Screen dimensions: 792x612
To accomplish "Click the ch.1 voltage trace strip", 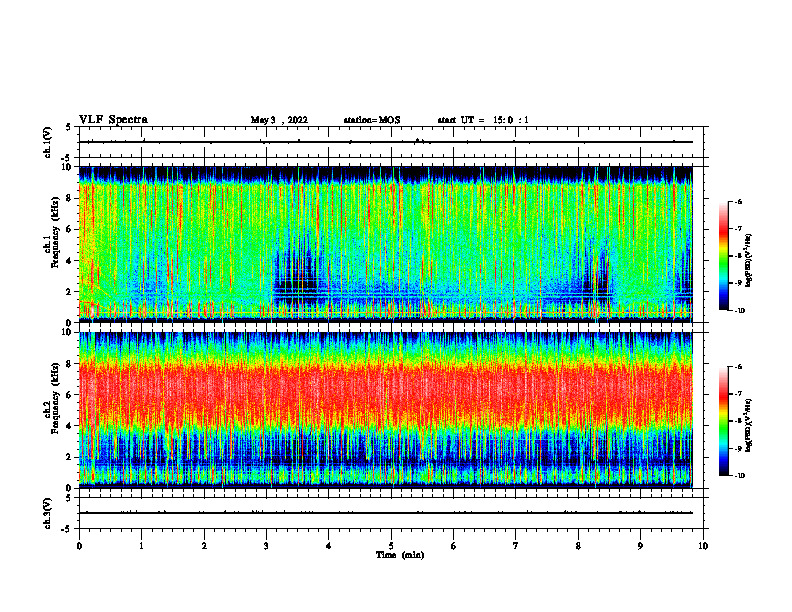I will point(393,142).
